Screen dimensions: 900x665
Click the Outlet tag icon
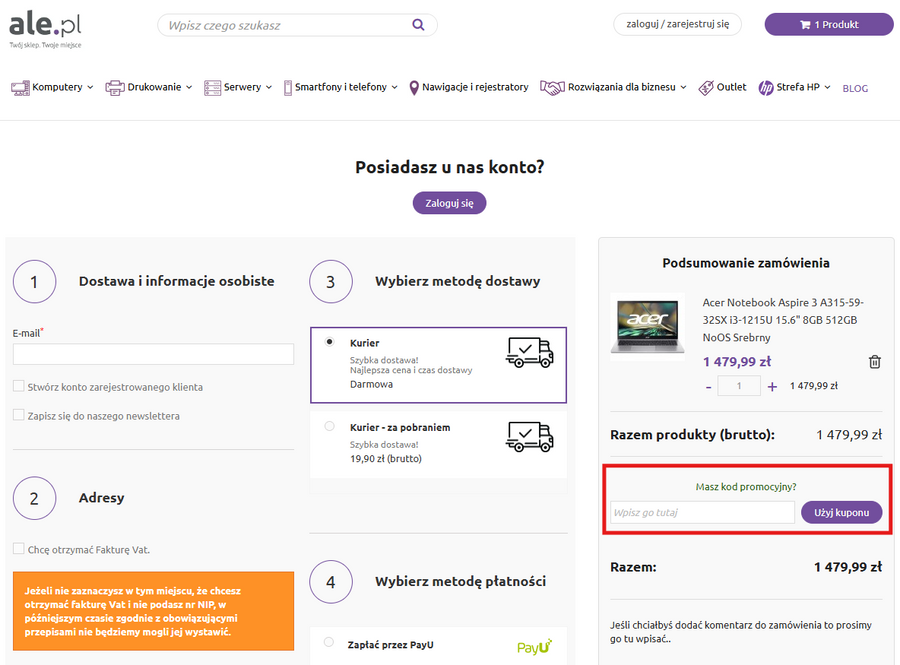(706, 88)
